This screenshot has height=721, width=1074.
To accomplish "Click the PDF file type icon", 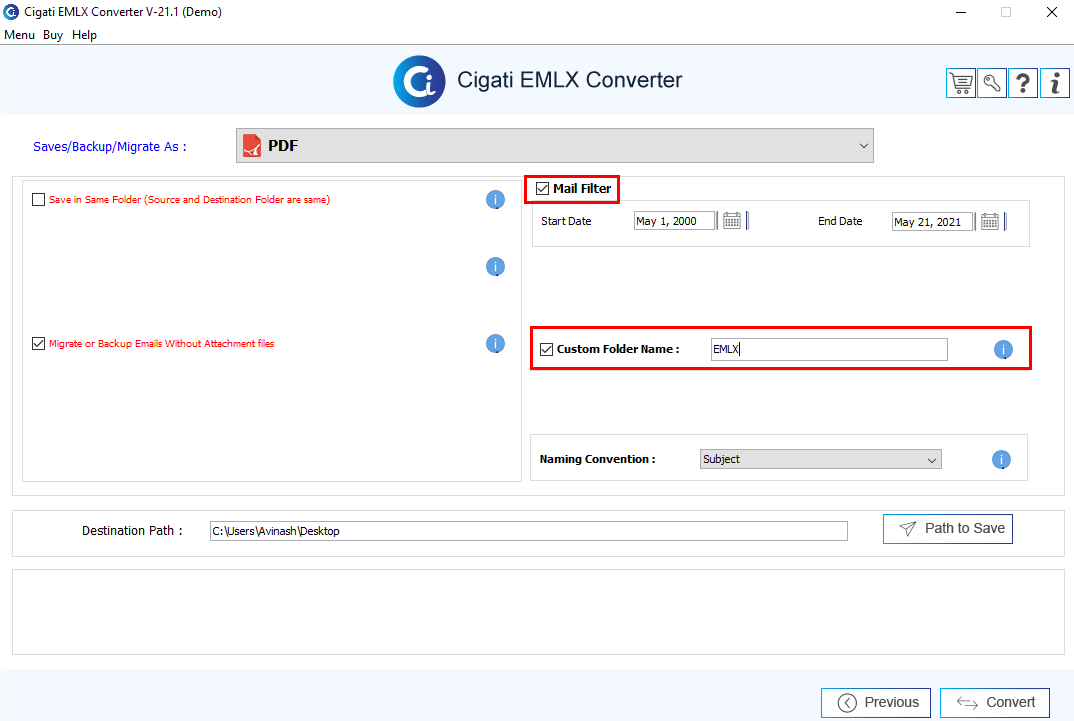I will pos(252,145).
